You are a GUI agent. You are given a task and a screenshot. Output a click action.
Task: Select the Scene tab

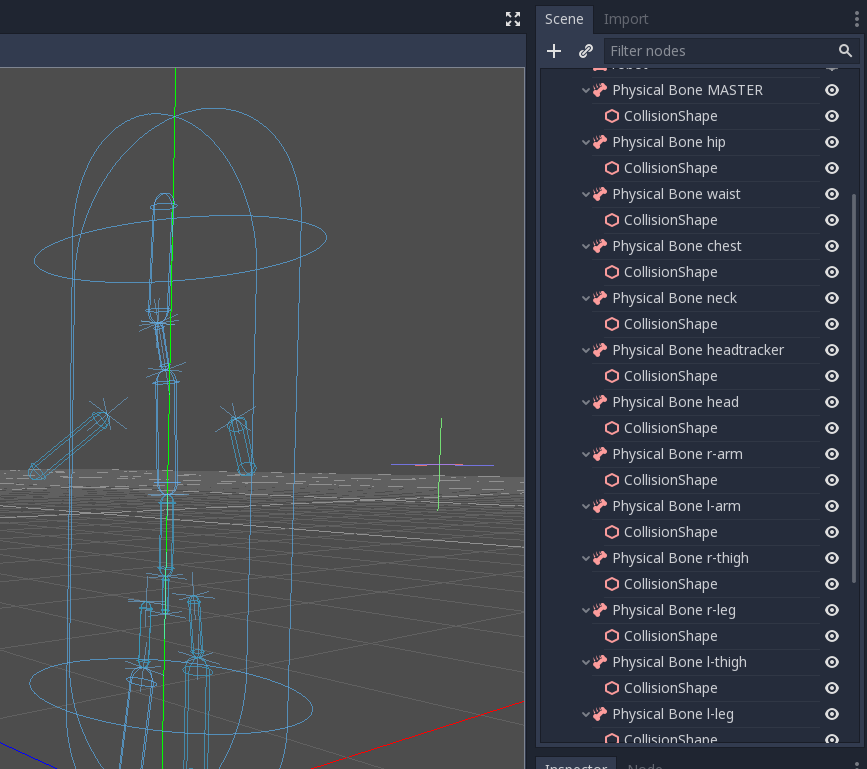(564, 19)
